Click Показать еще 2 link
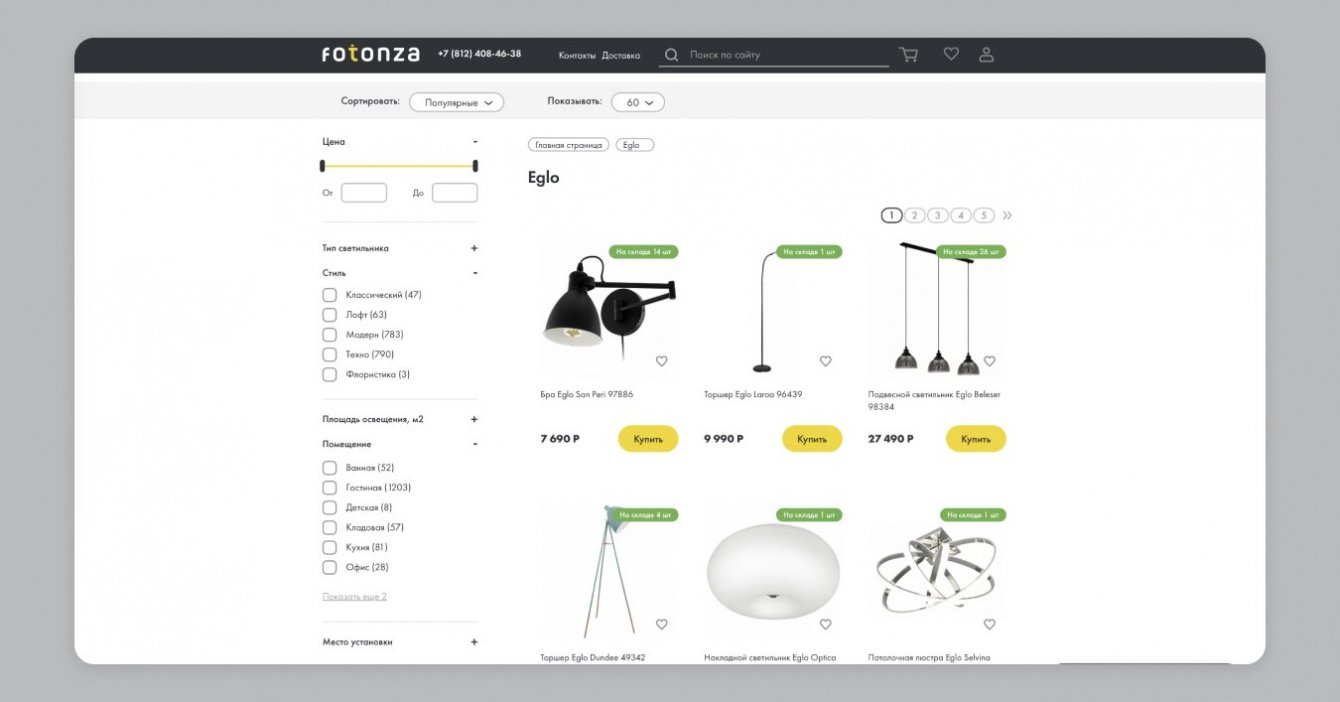The width and height of the screenshot is (1340, 702). [x=354, y=597]
